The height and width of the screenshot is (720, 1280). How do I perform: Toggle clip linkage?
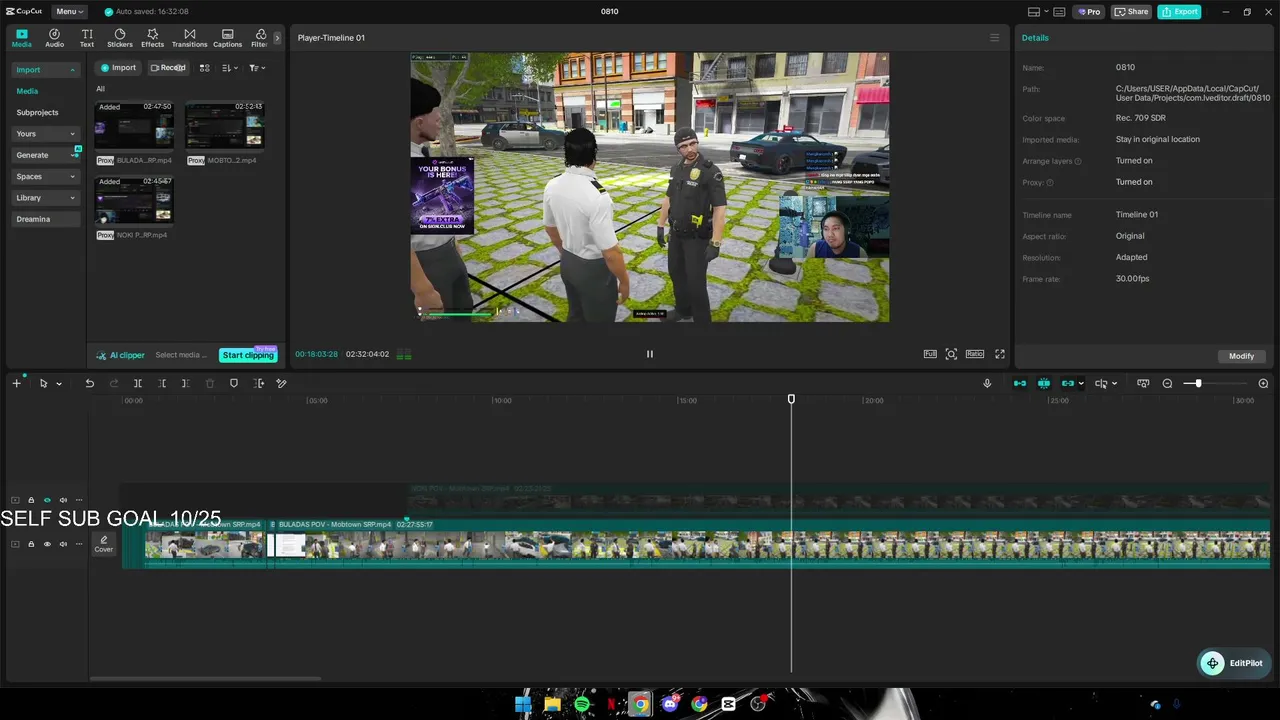tap(1067, 384)
